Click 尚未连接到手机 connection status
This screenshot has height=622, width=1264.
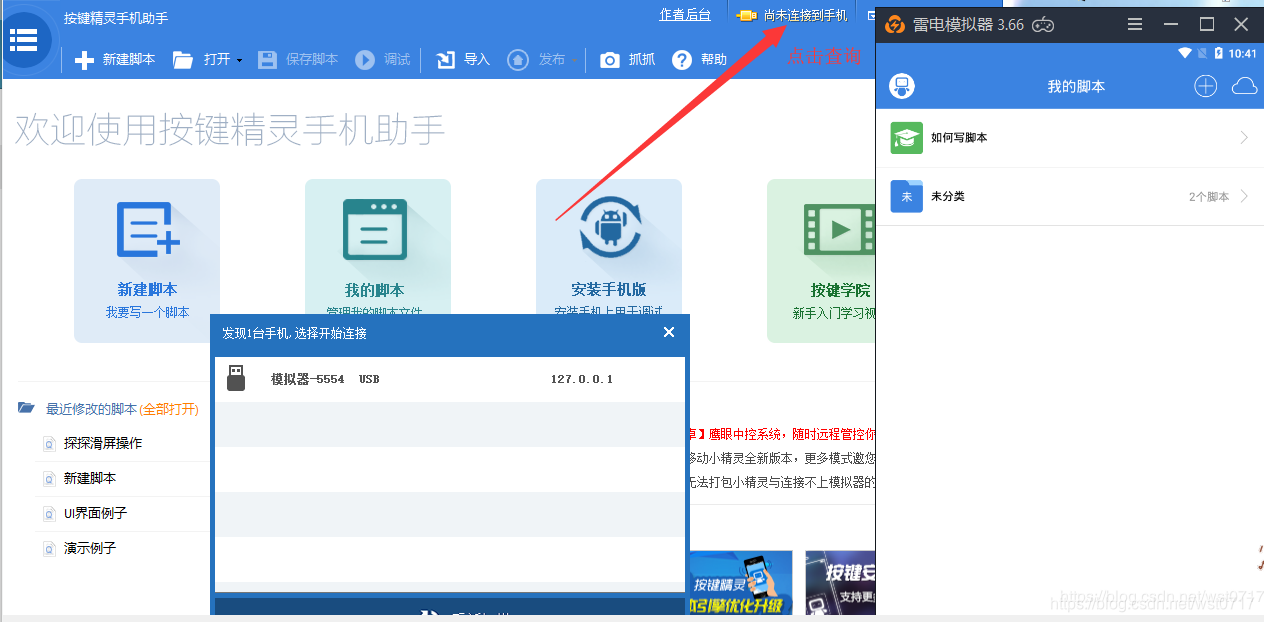click(805, 15)
